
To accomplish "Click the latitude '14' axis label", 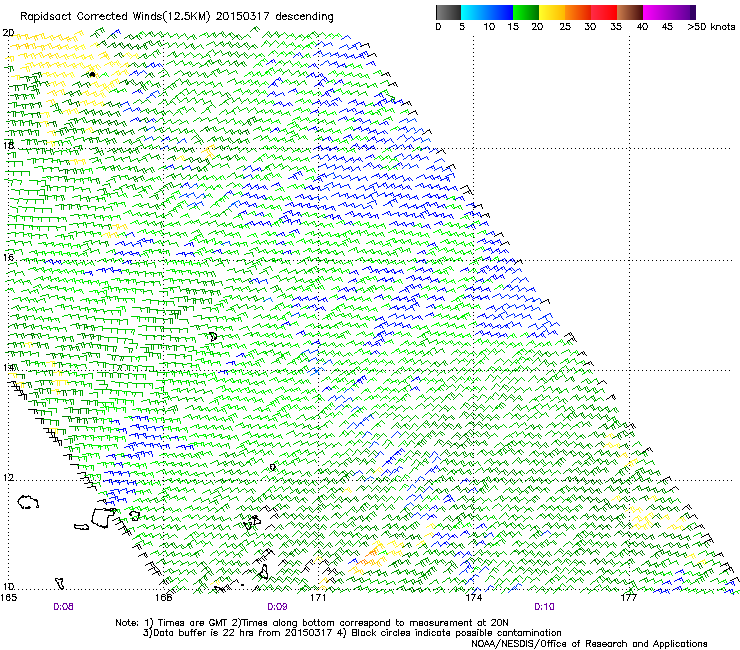I will [x=8, y=367].
